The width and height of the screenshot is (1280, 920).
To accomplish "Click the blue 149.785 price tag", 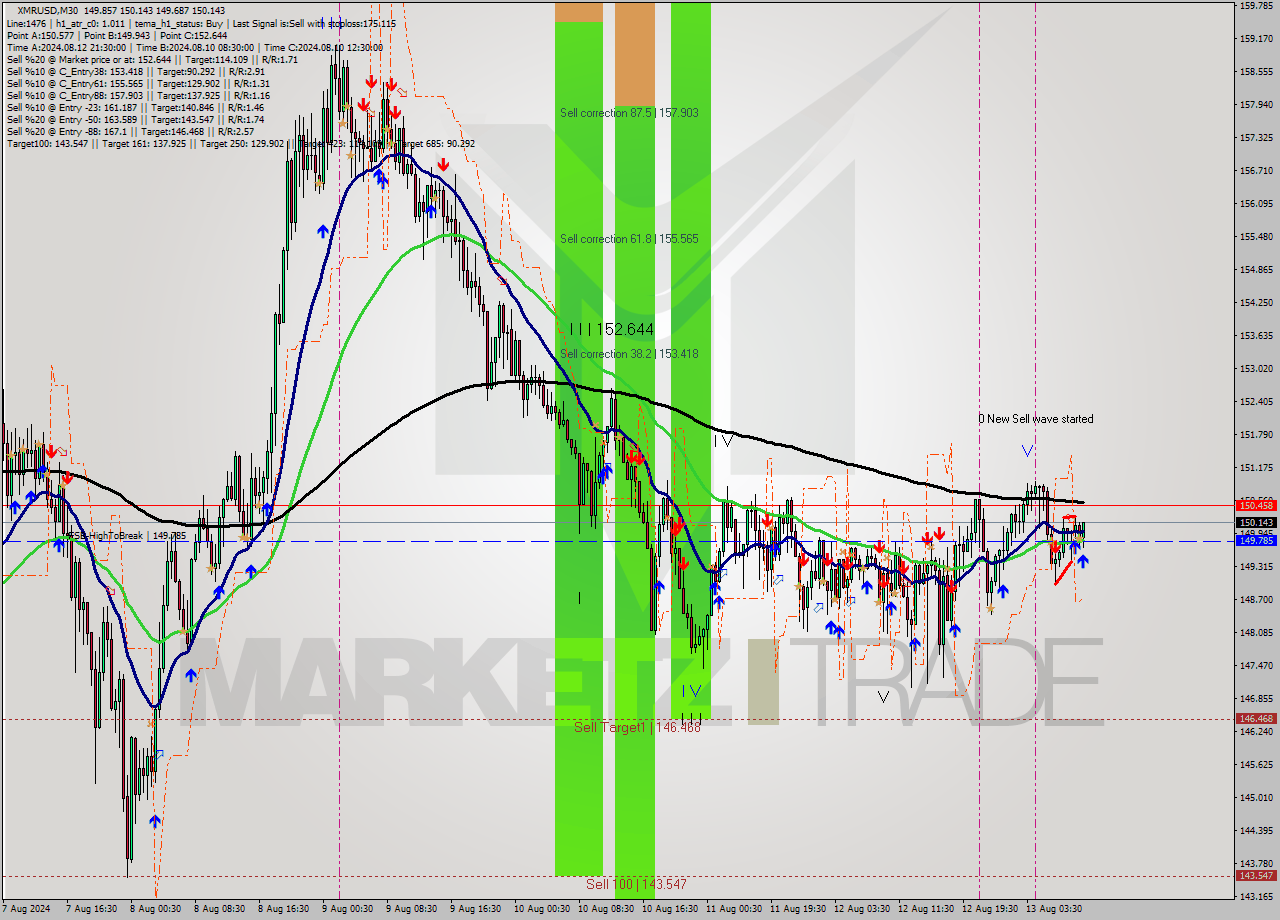I will [x=1255, y=540].
